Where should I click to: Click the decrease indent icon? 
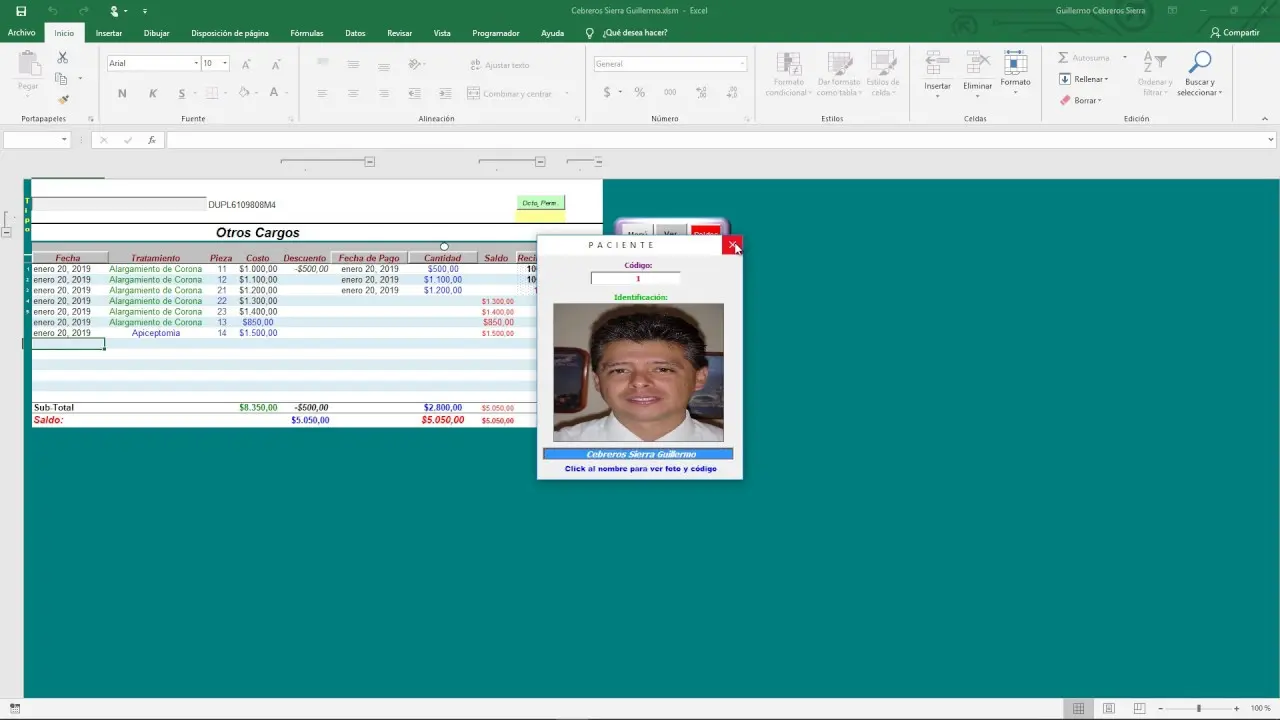(x=415, y=93)
